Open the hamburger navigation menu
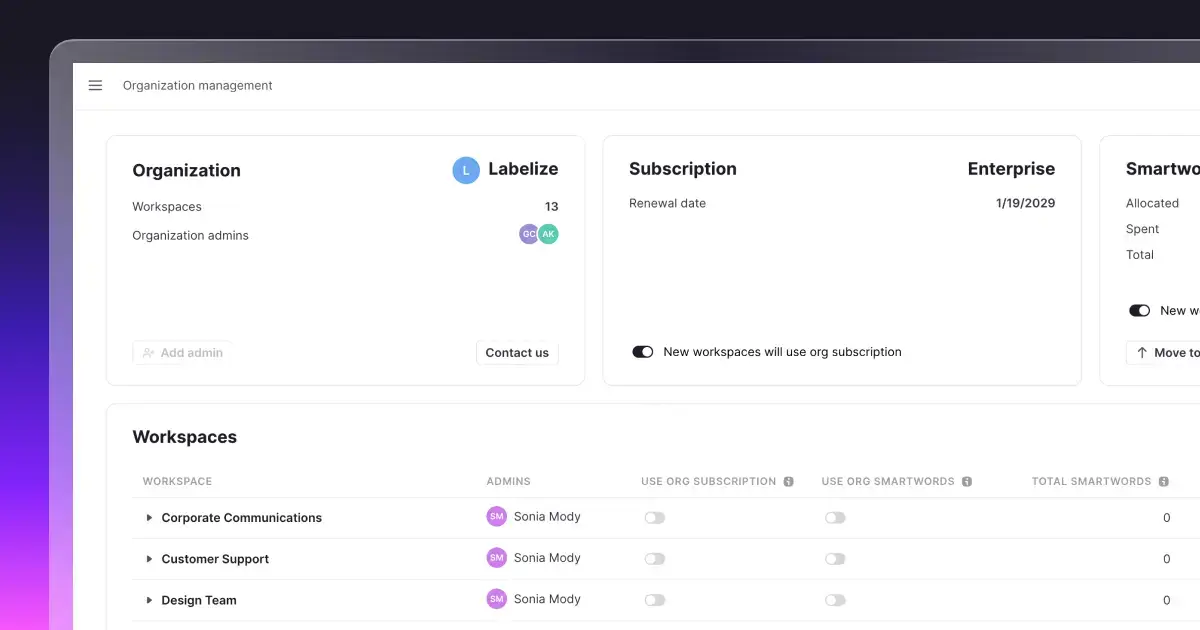 (x=95, y=85)
